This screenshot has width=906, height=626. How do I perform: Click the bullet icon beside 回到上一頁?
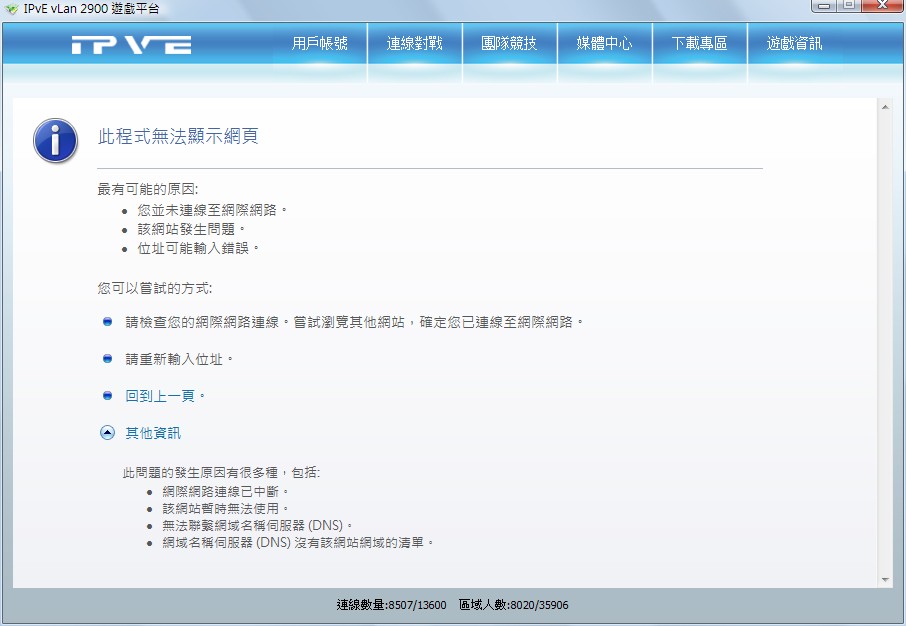click(x=108, y=395)
